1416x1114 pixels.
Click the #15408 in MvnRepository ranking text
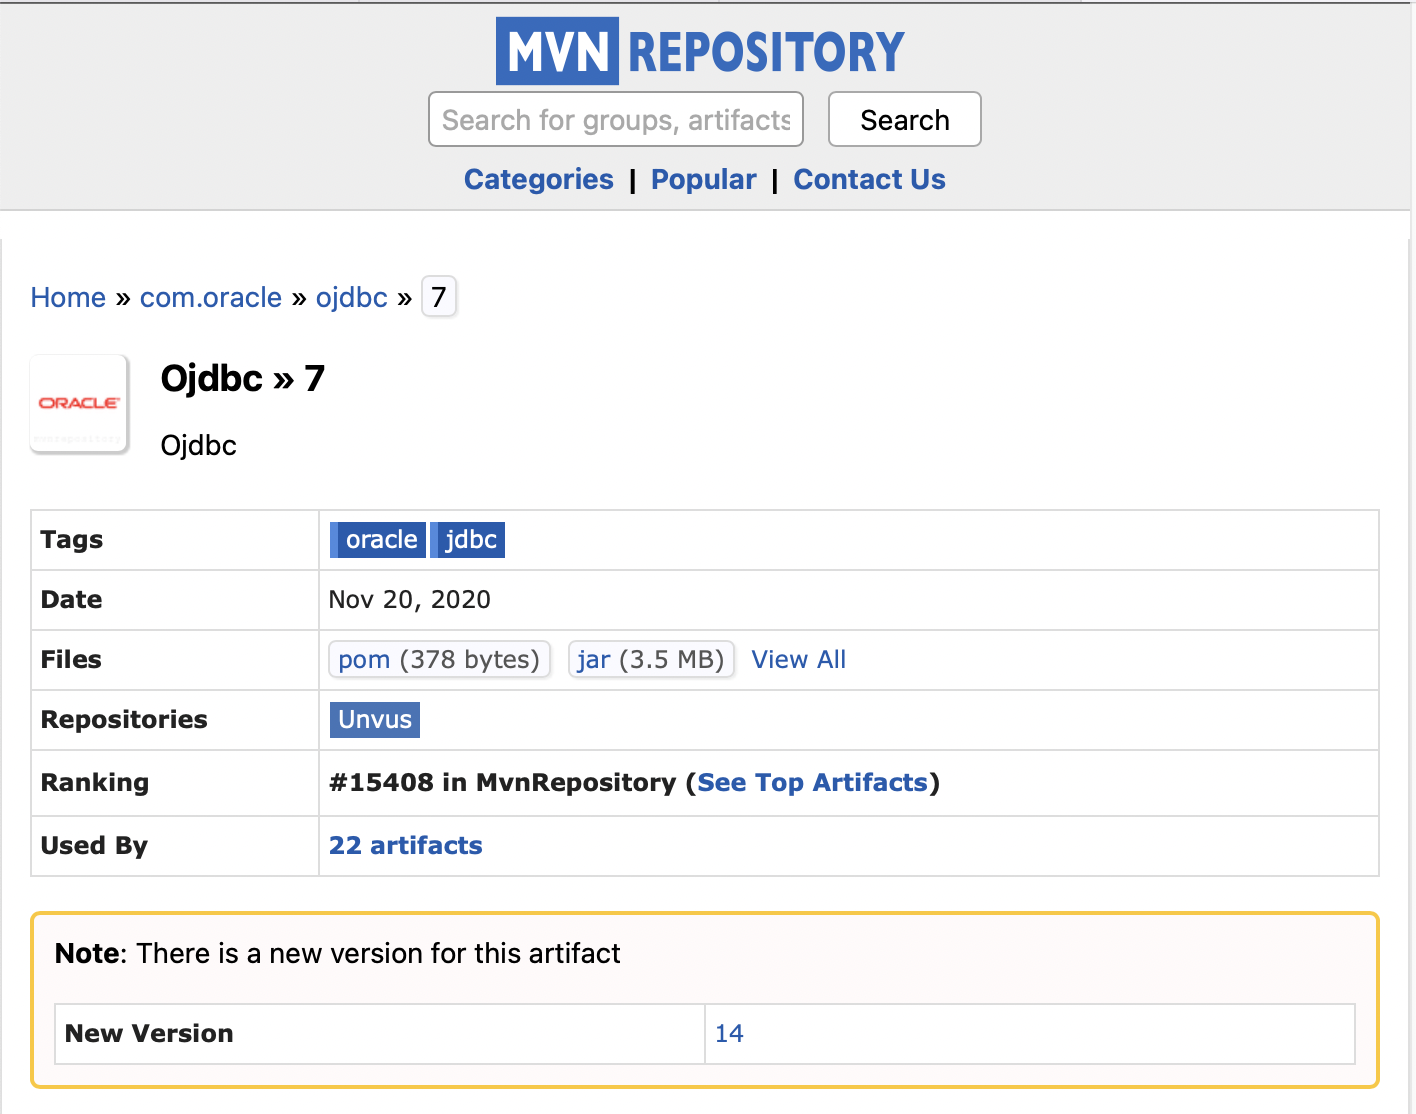tap(503, 782)
